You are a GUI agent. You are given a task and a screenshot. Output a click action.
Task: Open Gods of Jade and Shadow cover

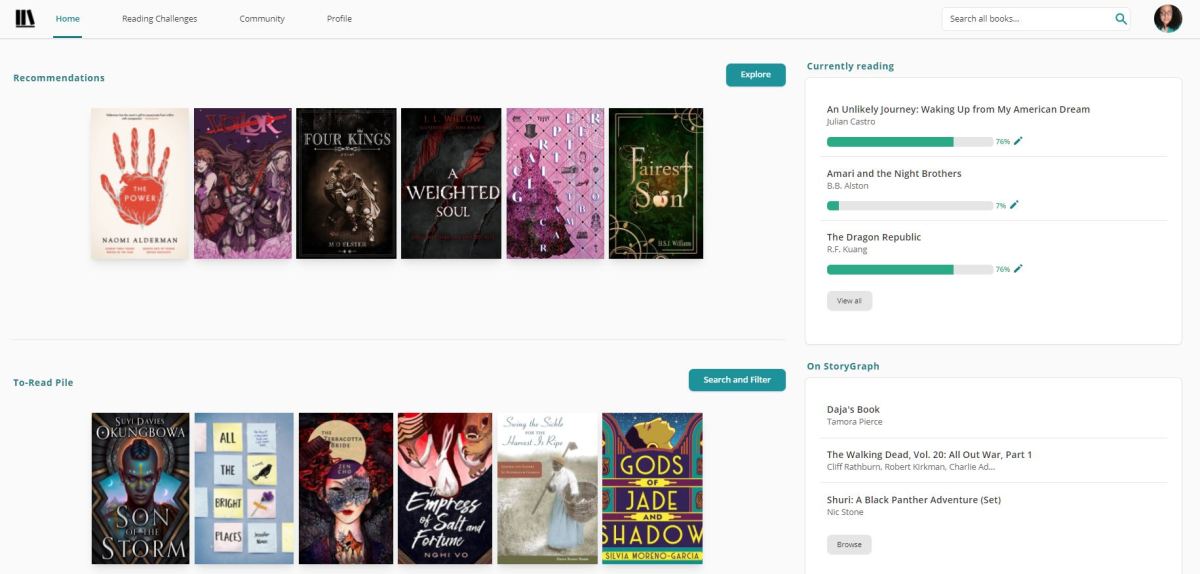click(x=652, y=488)
